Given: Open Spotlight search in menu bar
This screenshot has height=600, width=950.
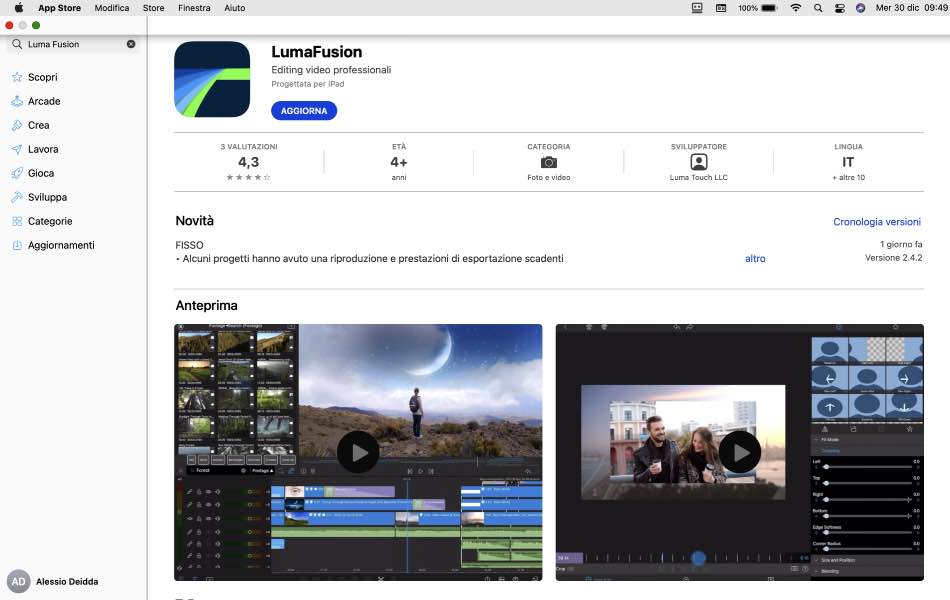Looking at the screenshot, I should point(818,8).
